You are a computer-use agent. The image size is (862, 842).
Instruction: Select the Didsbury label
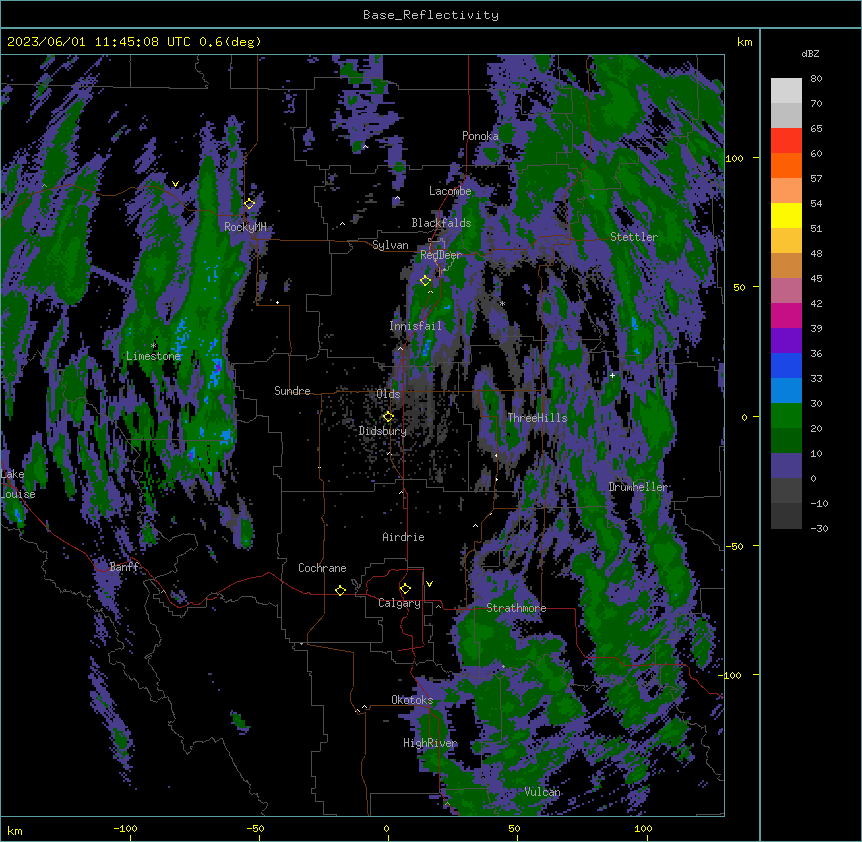coord(383,431)
